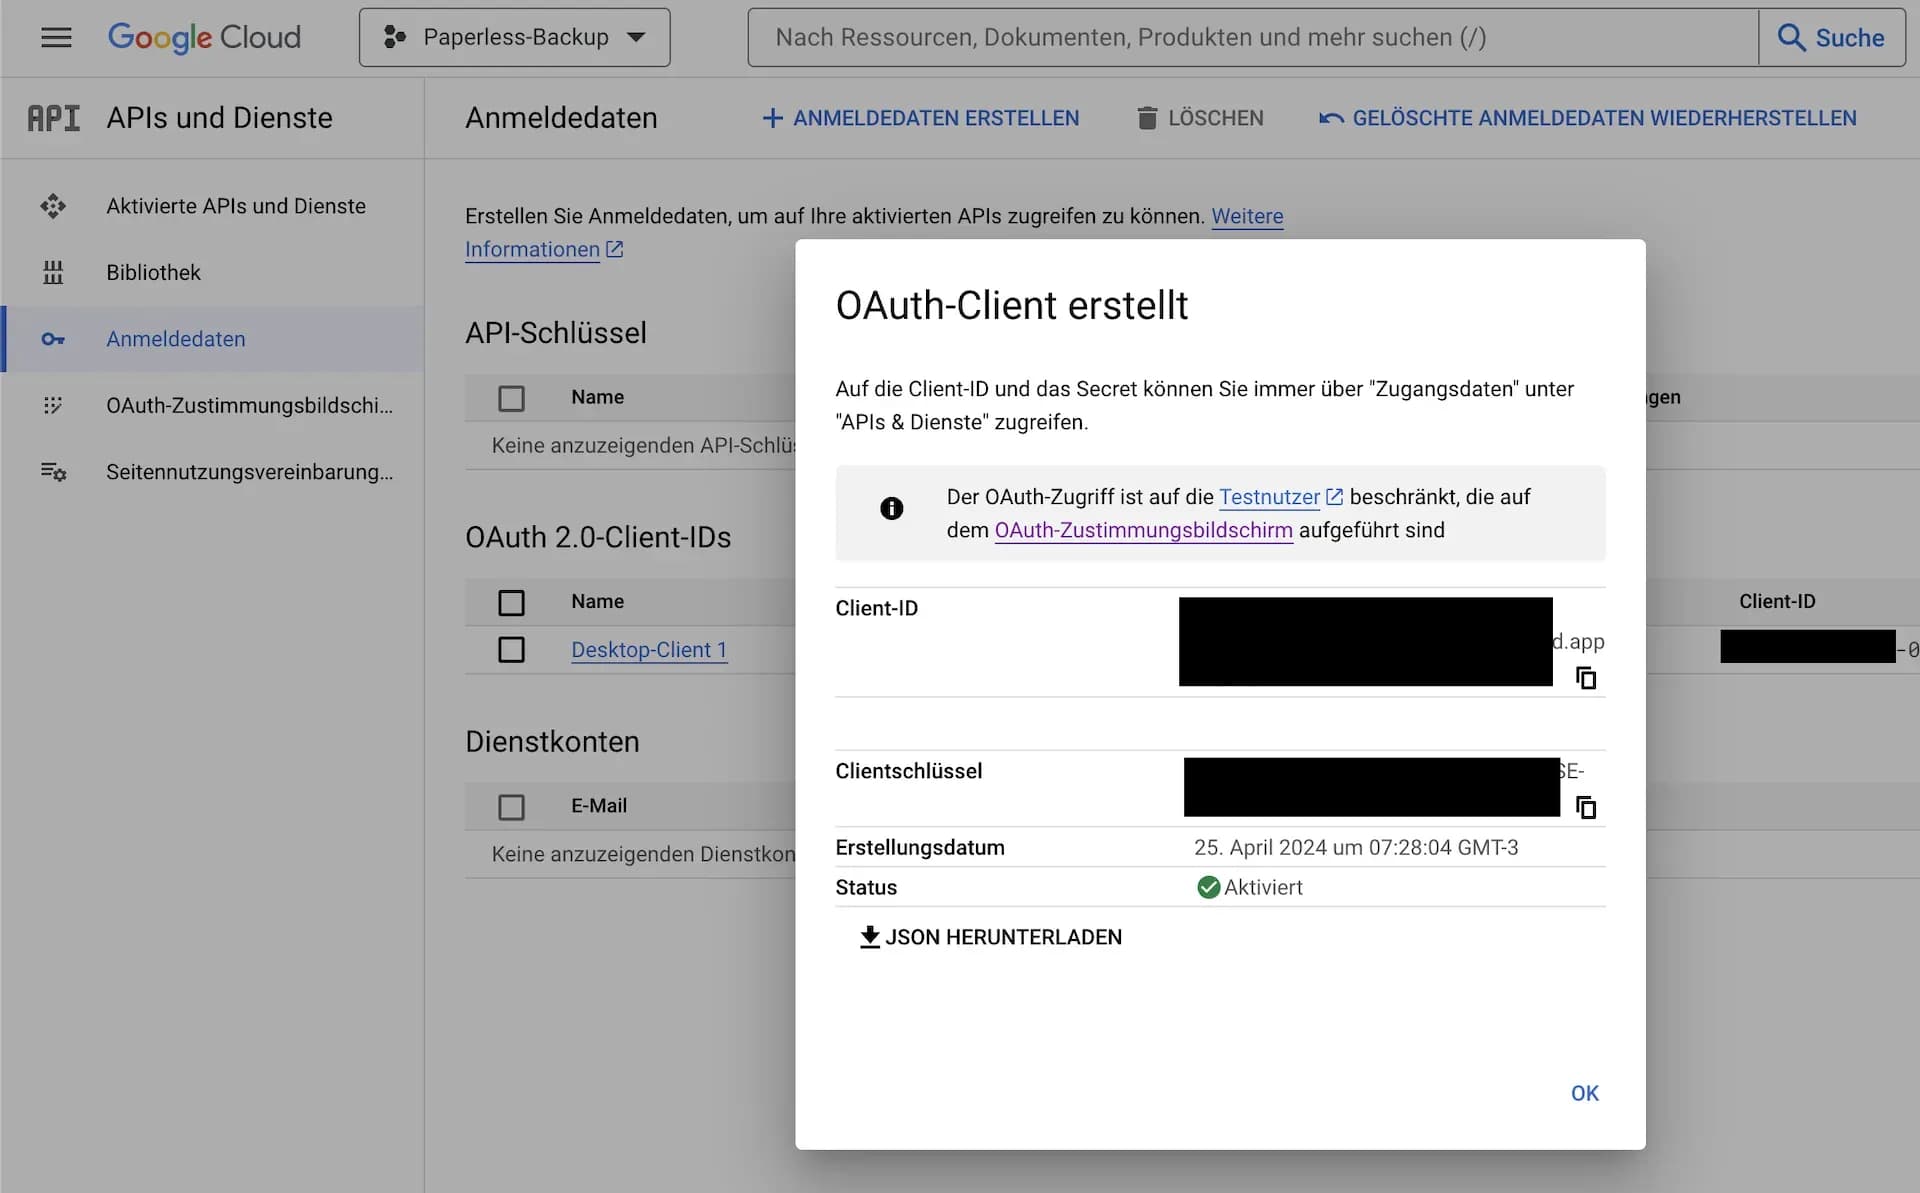The image size is (1920, 1193).
Task: Click the Anmeldedaten key icon
Action: [x=53, y=339]
